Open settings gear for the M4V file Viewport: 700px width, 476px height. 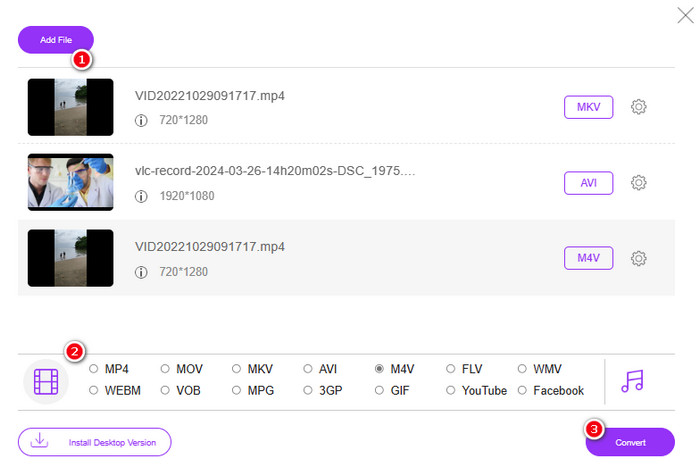[639, 258]
